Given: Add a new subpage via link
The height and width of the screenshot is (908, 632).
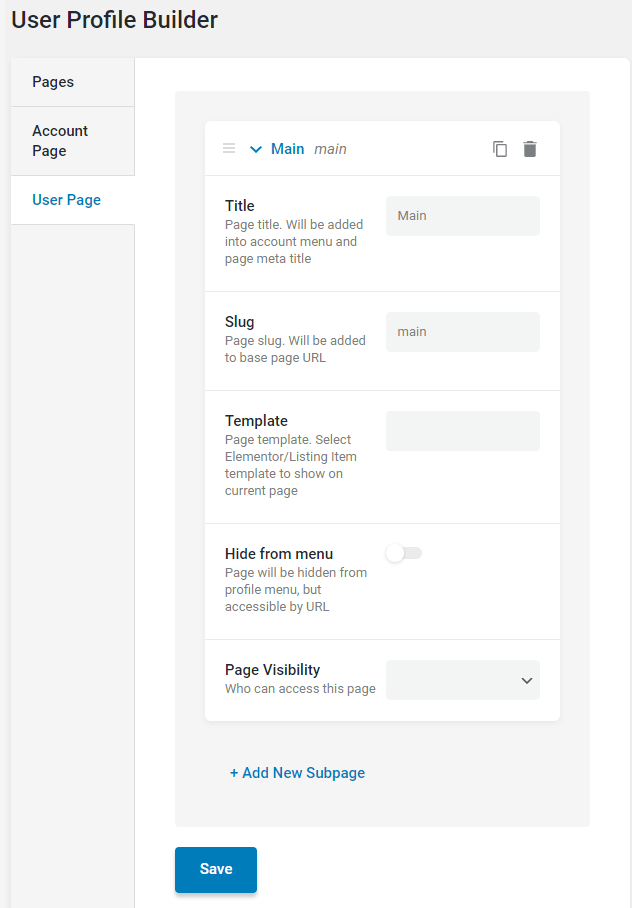Looking at the screenshot, I should [297, 772].
